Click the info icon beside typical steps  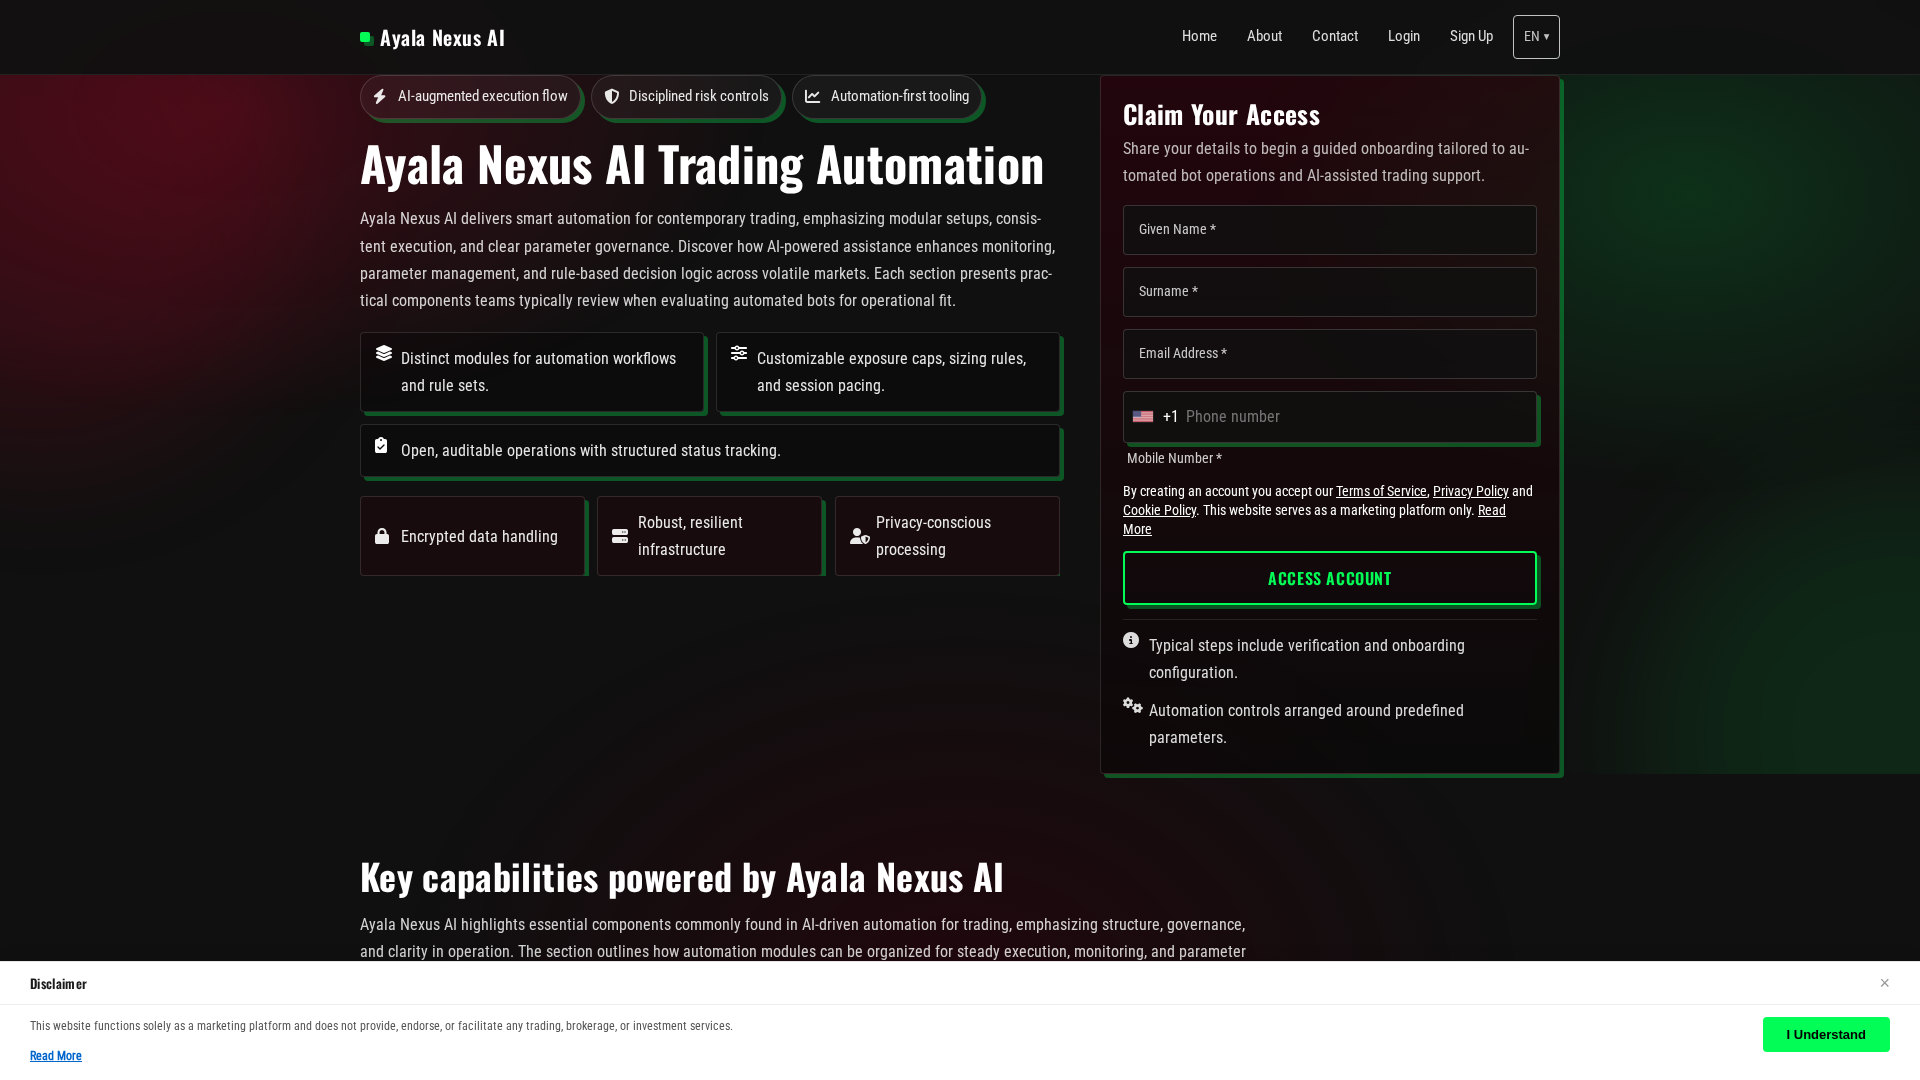1131,640
